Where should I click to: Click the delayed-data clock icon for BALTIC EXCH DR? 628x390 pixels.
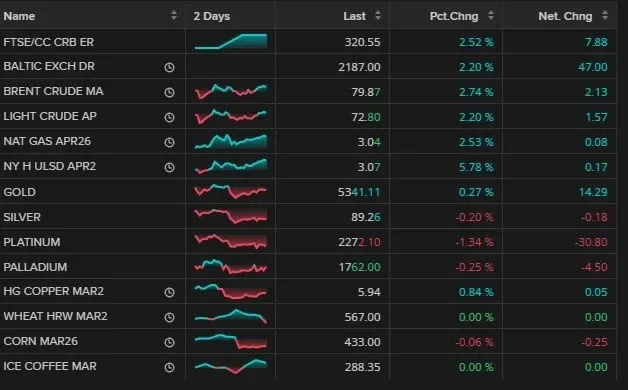pyautogui.click(x=169, y=67)
